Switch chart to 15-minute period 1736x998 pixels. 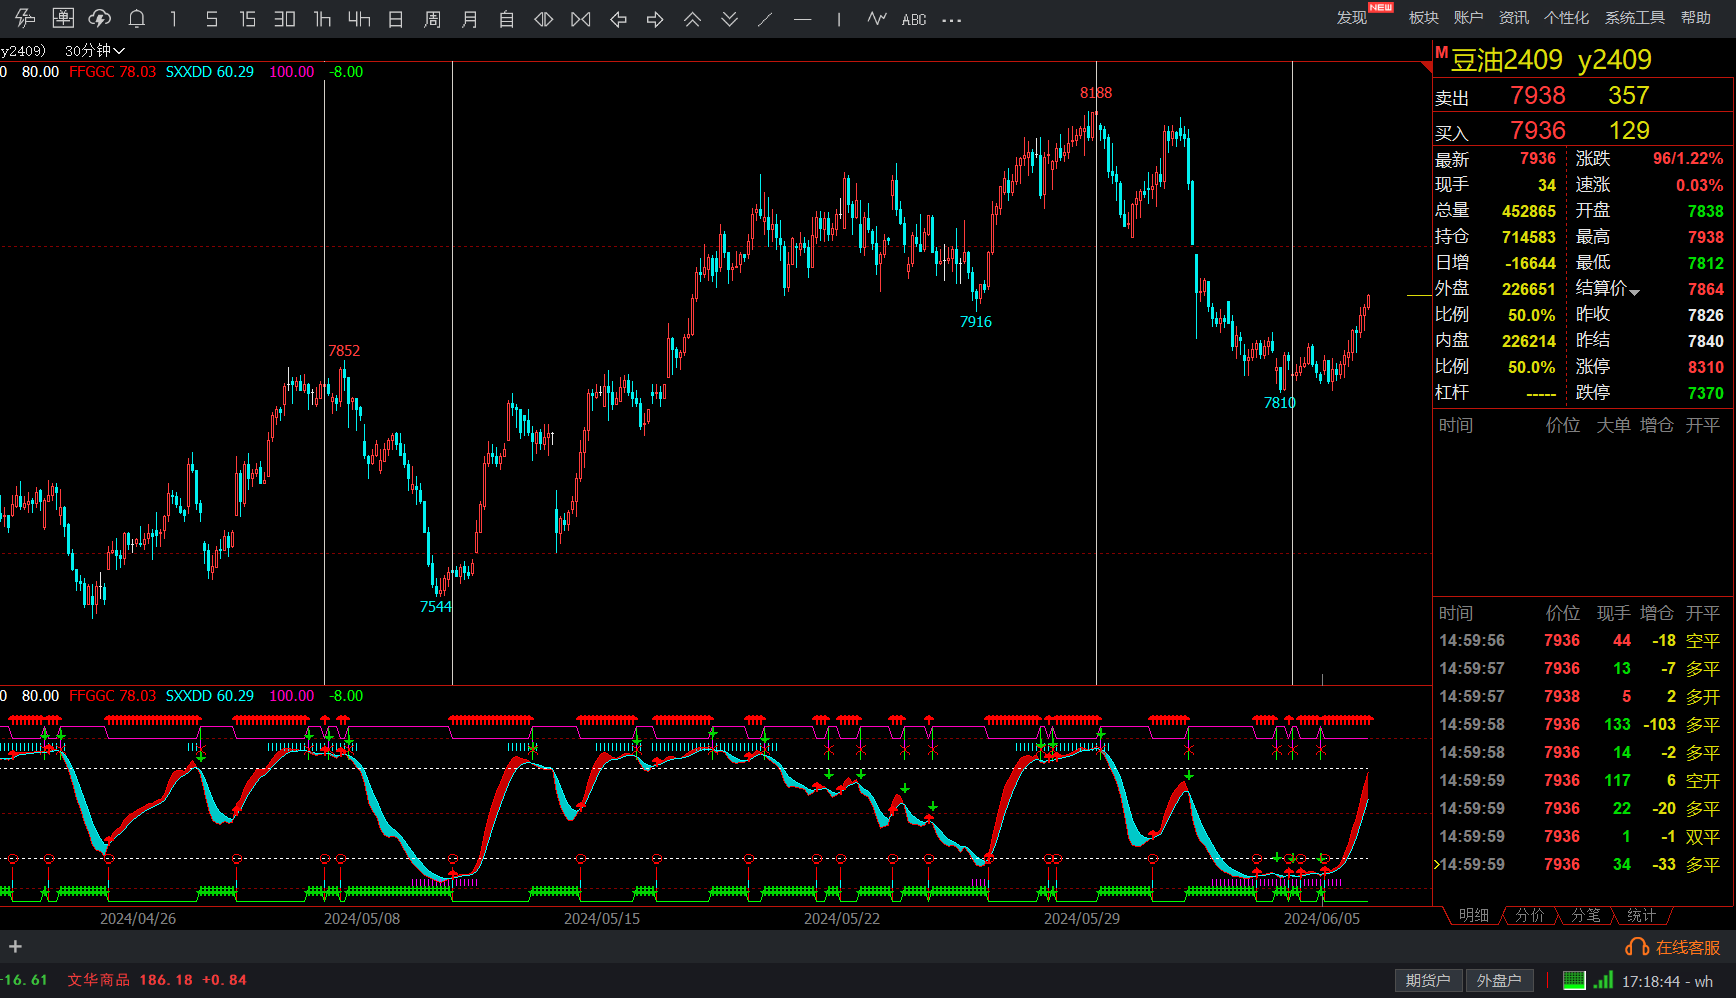(x=247, y=18)
